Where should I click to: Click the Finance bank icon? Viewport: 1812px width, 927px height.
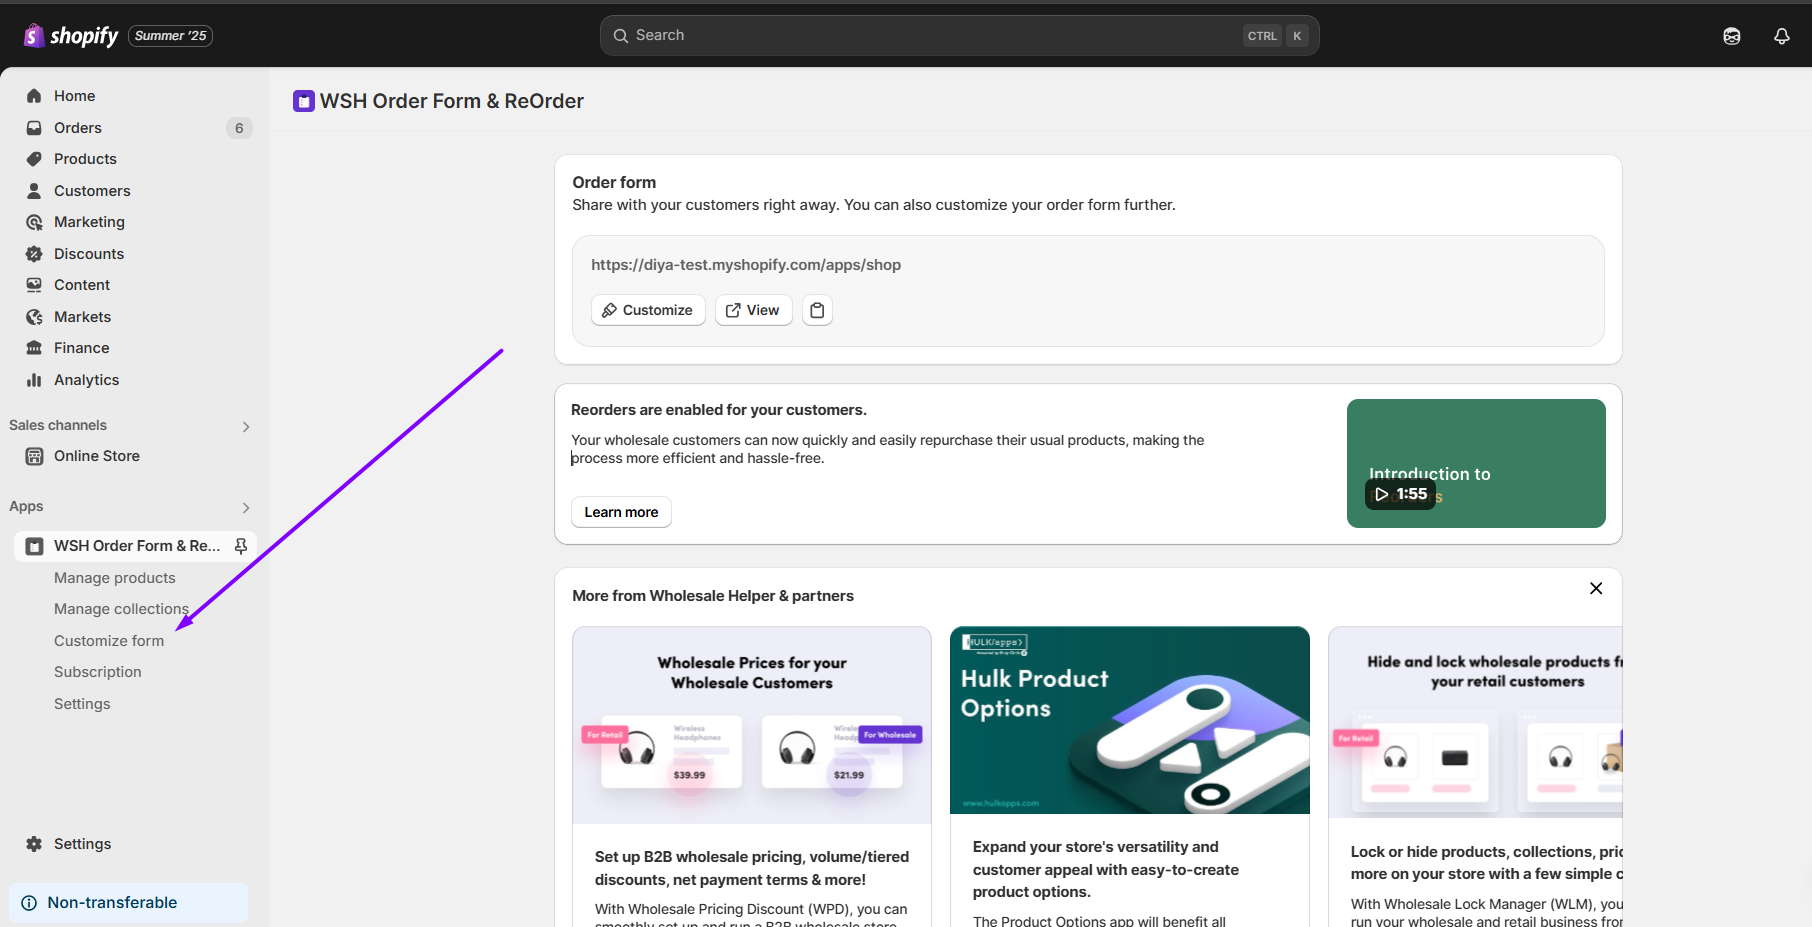pos(34,348)
